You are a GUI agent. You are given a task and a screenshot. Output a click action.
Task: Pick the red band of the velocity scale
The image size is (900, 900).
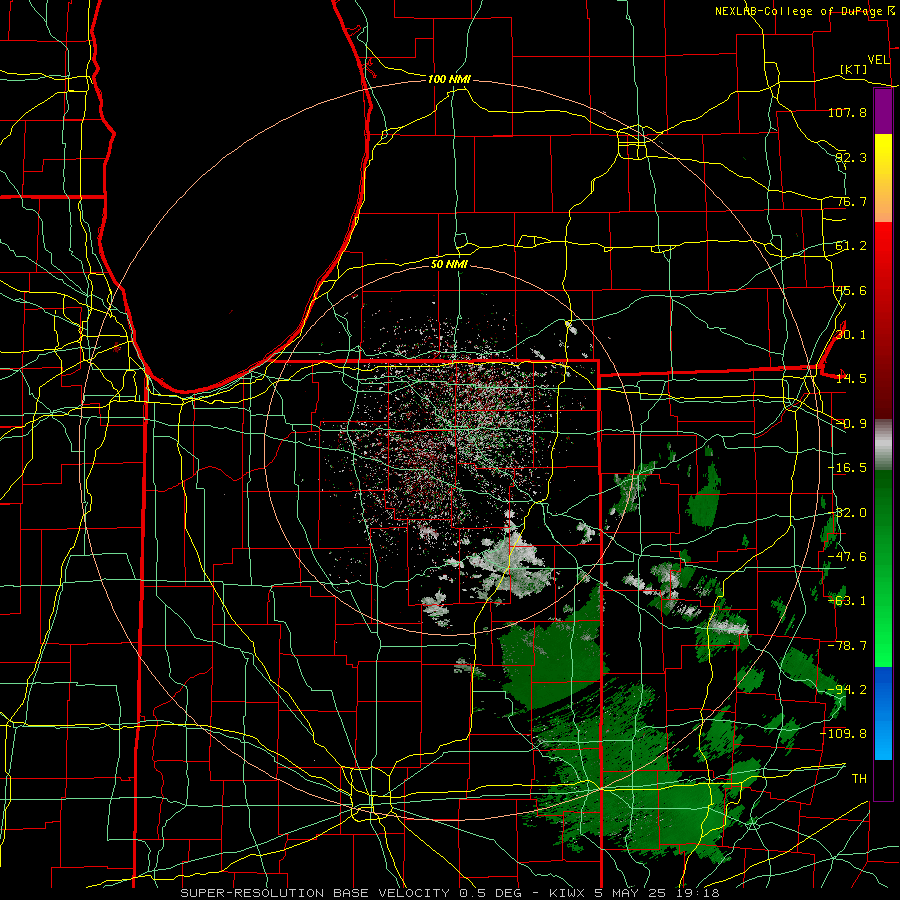point(883,320)
